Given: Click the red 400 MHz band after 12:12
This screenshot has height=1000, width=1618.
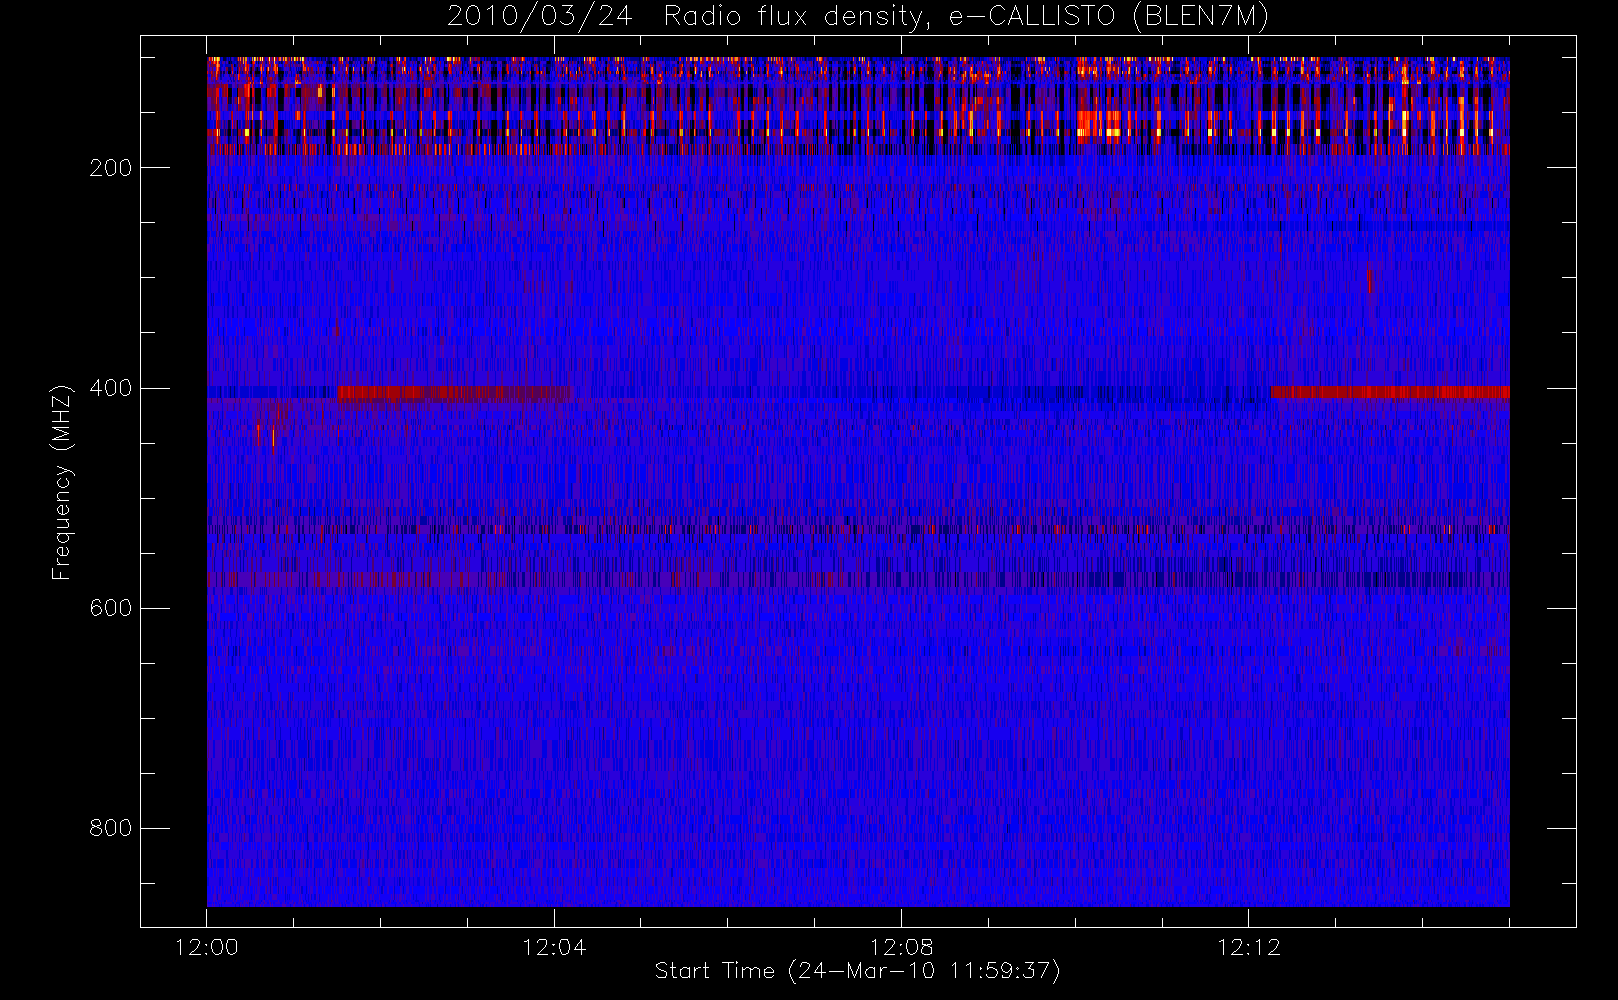Looking at the screenshot, I should click(x=1390, y=392).
